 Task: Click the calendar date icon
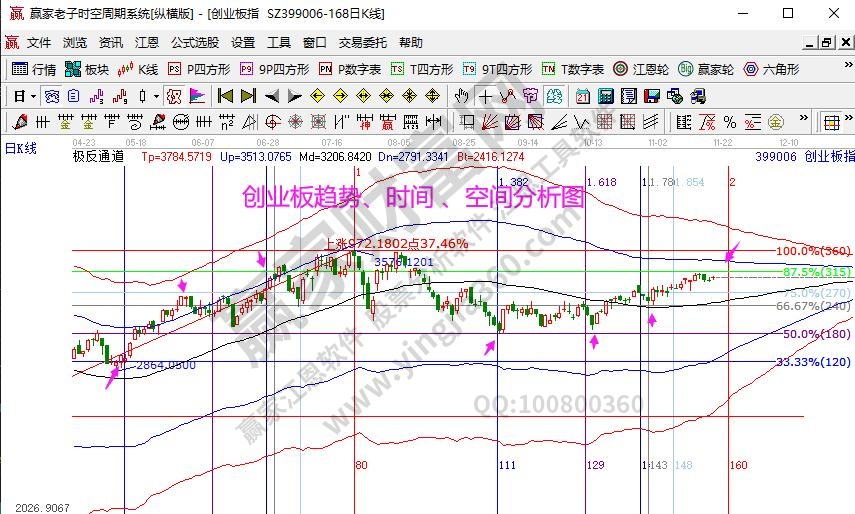point(582,96)
